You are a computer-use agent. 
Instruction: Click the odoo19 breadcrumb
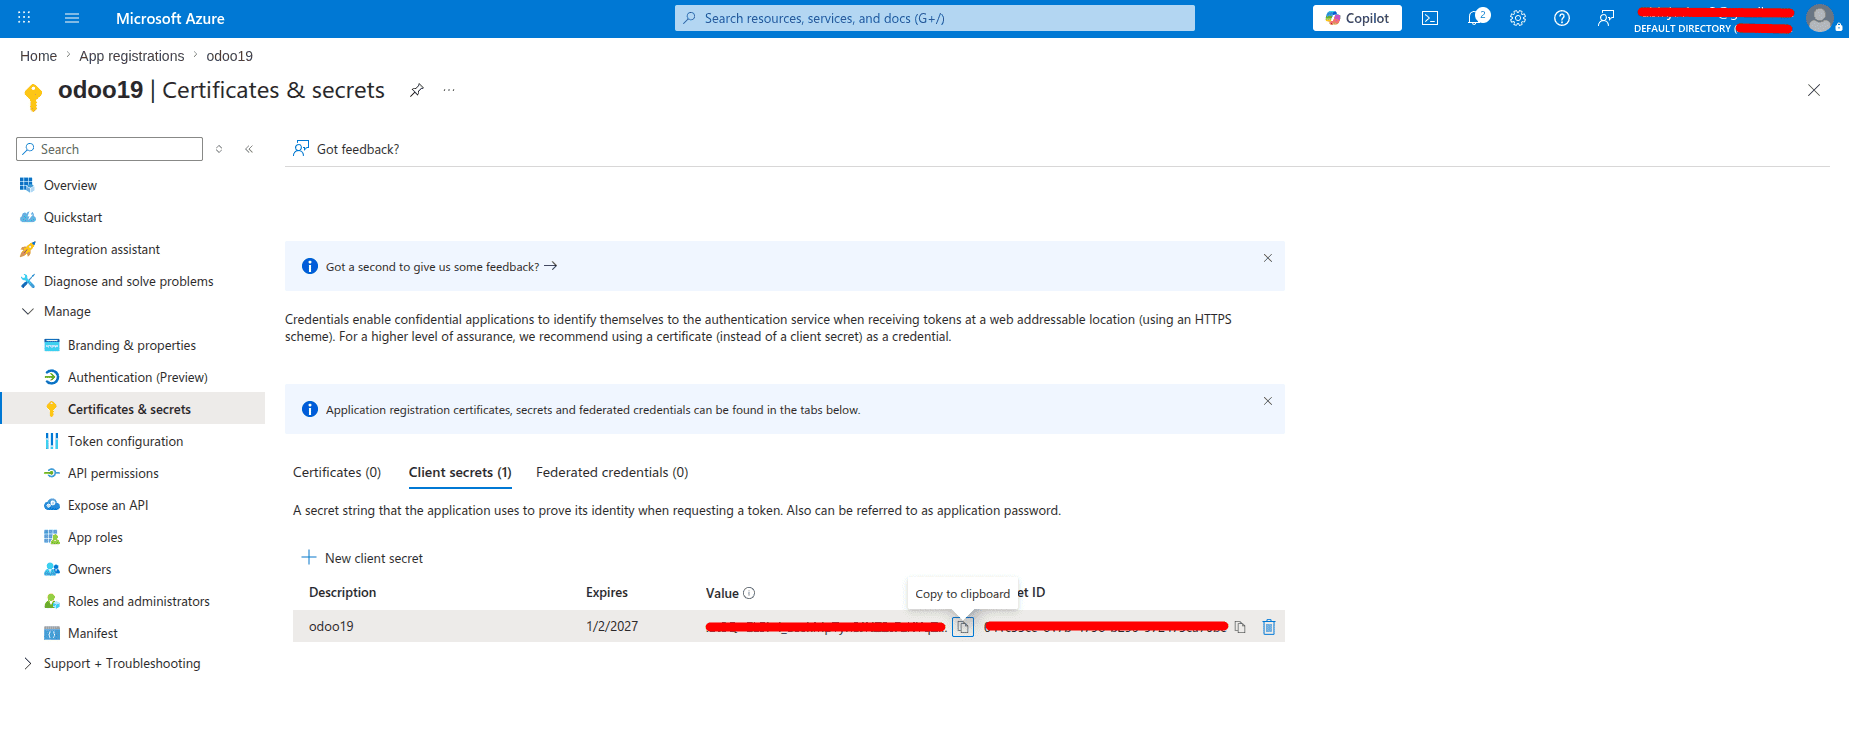[x=229, y=56]
